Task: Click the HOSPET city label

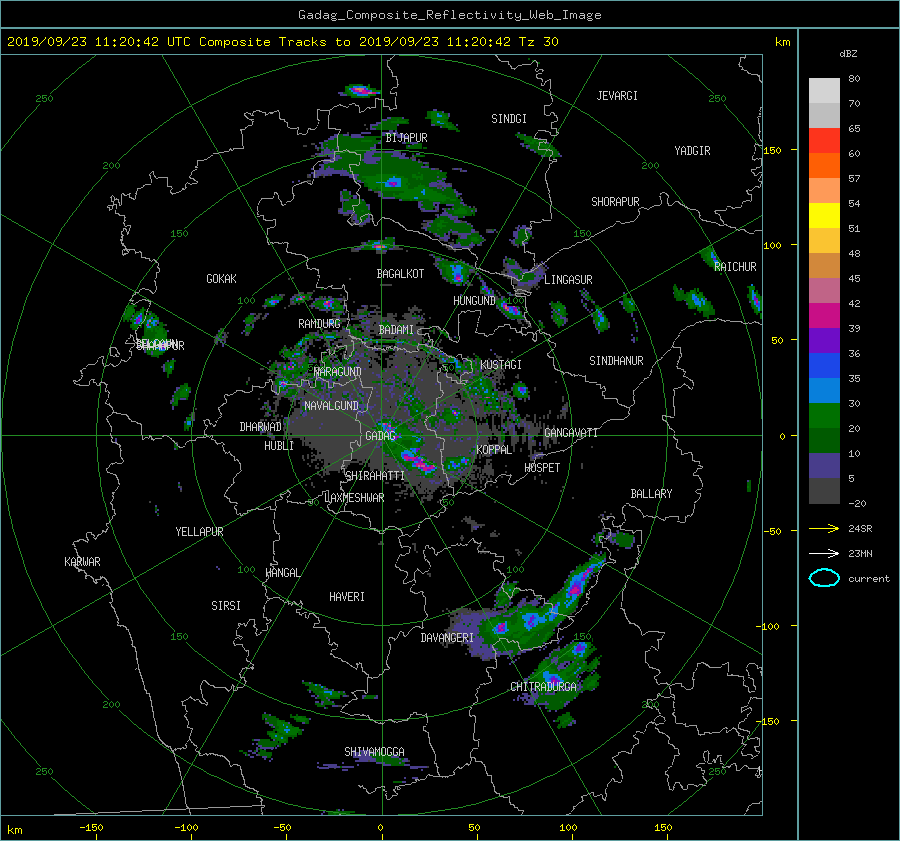Action: [542, 468]
